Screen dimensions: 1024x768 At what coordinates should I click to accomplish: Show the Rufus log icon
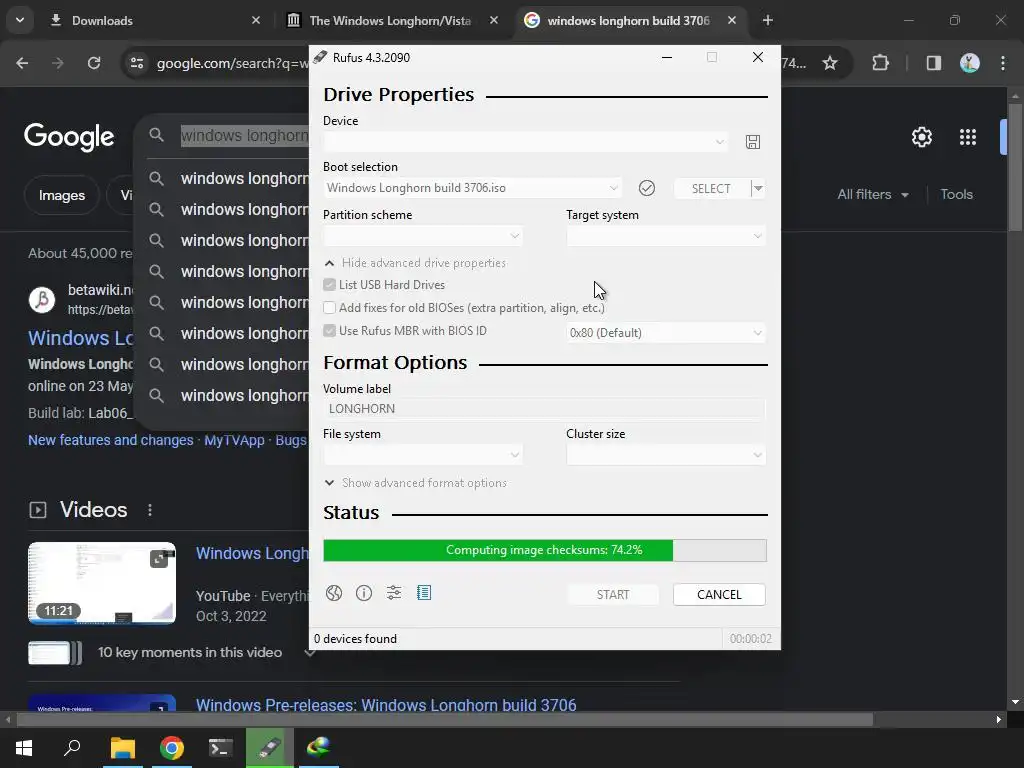coord(424,593)
